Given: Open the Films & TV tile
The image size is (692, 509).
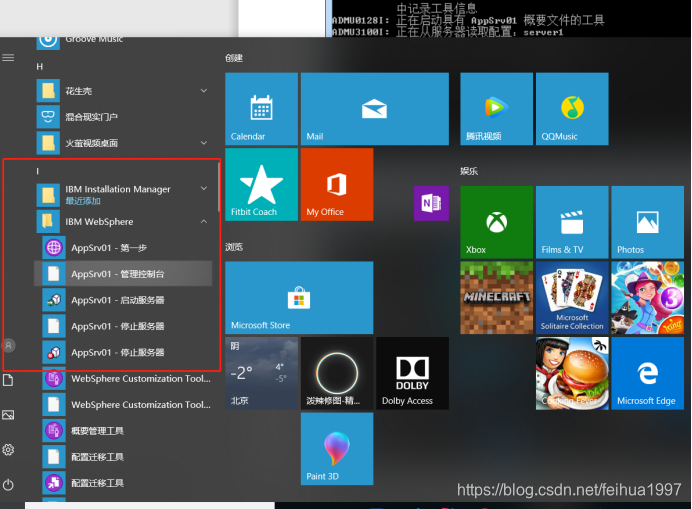Looking at the screenshot, I should (x=572, y=222).
